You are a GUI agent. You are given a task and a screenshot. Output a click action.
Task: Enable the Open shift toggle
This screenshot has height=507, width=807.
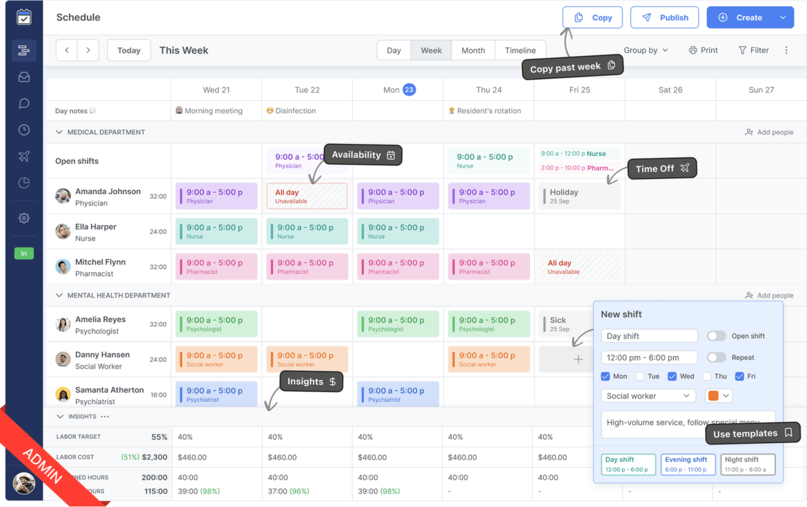[716, 336]
